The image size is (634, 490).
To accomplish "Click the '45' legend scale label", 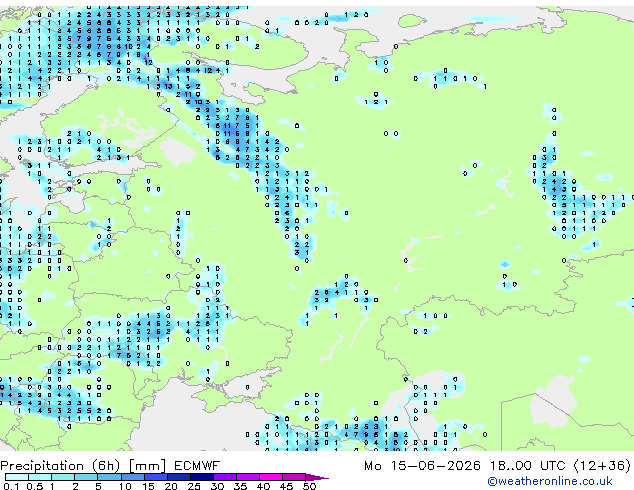I will tap(287, 486).
